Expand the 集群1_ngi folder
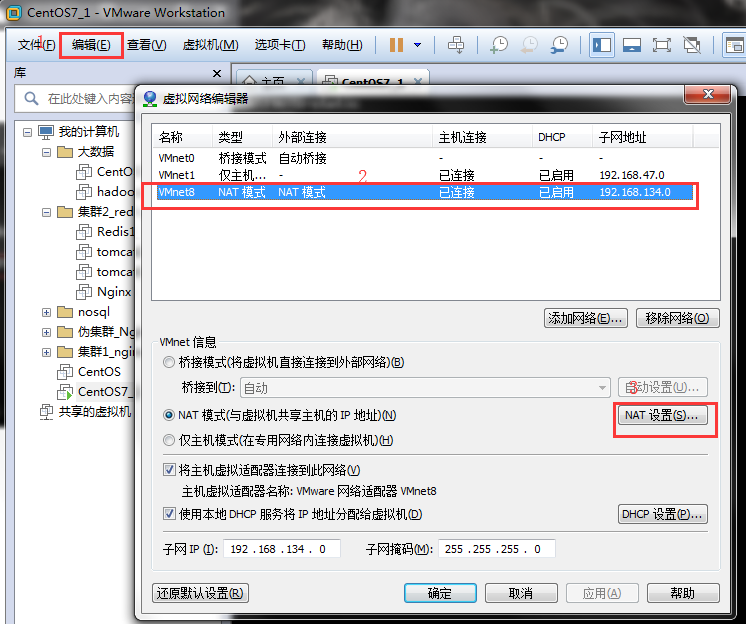Viewport: 746px width, 624px height. 46,352
